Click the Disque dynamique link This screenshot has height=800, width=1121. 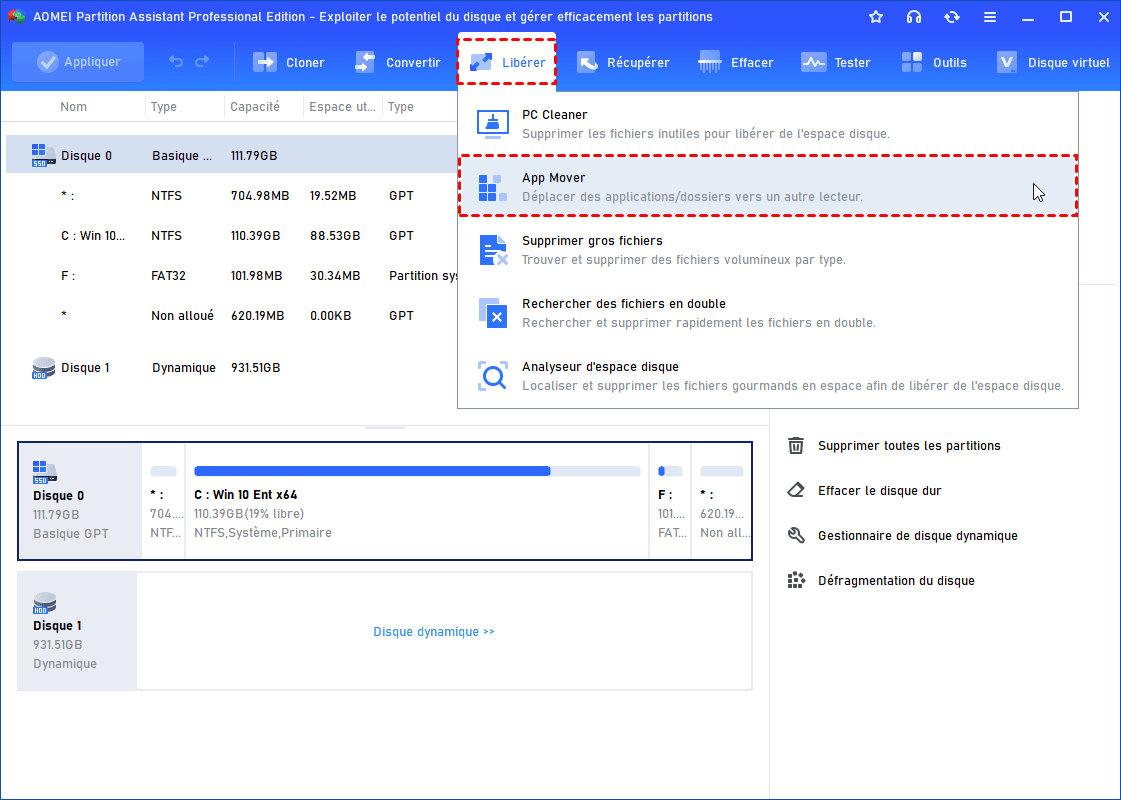tap(434, 632)
